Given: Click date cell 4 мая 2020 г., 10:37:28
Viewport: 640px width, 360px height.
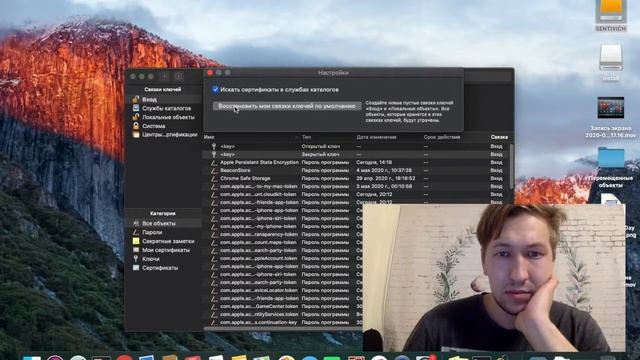Looking at the screenshot, I should point(384,170).
